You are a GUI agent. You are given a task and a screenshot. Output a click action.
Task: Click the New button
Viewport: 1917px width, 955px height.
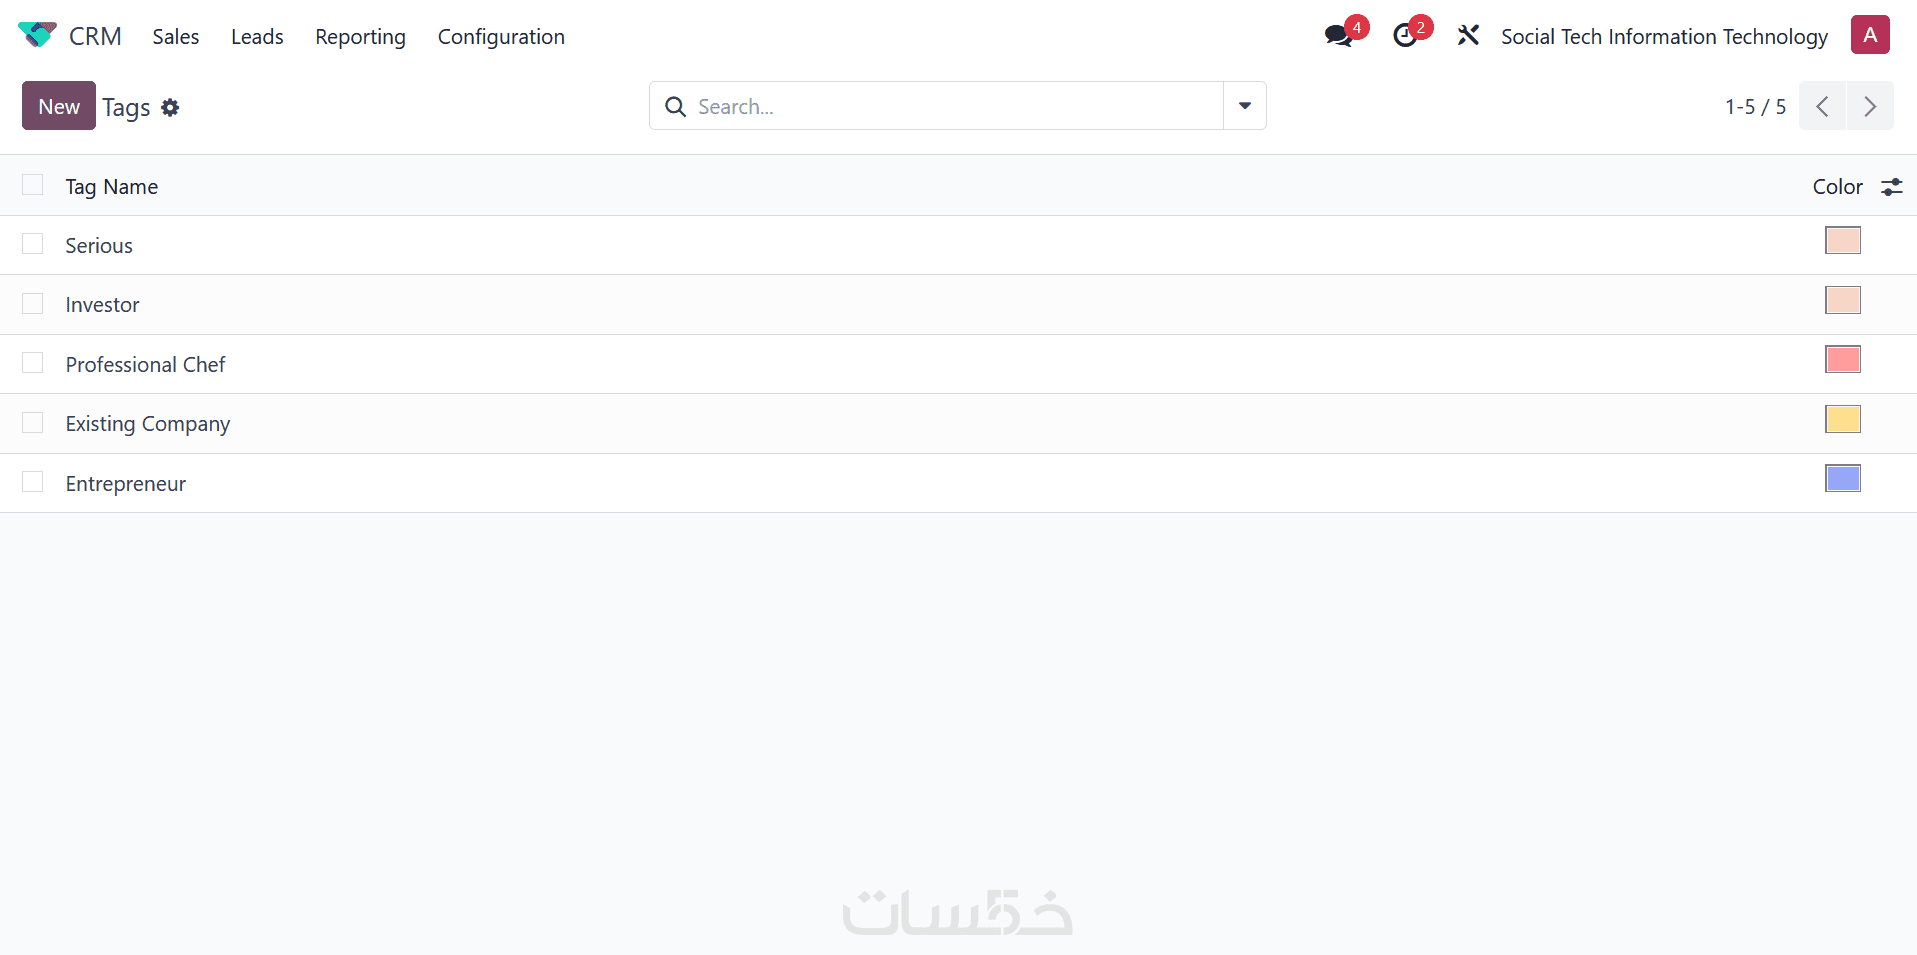[59, 106]
